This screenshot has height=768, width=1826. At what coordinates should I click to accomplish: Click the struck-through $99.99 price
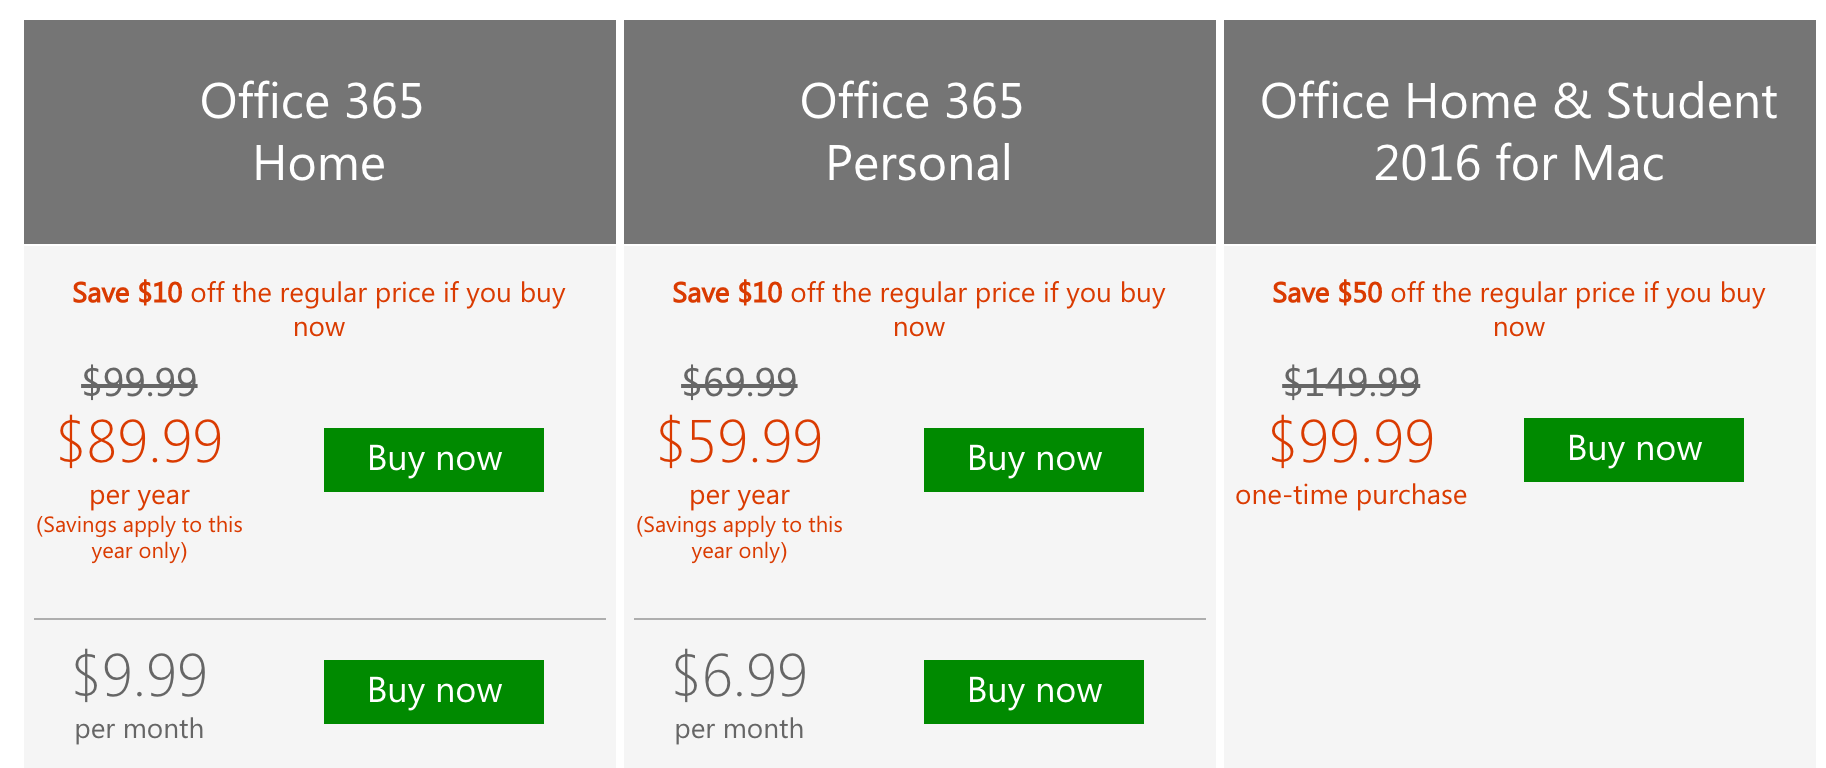tap(140, 381)
